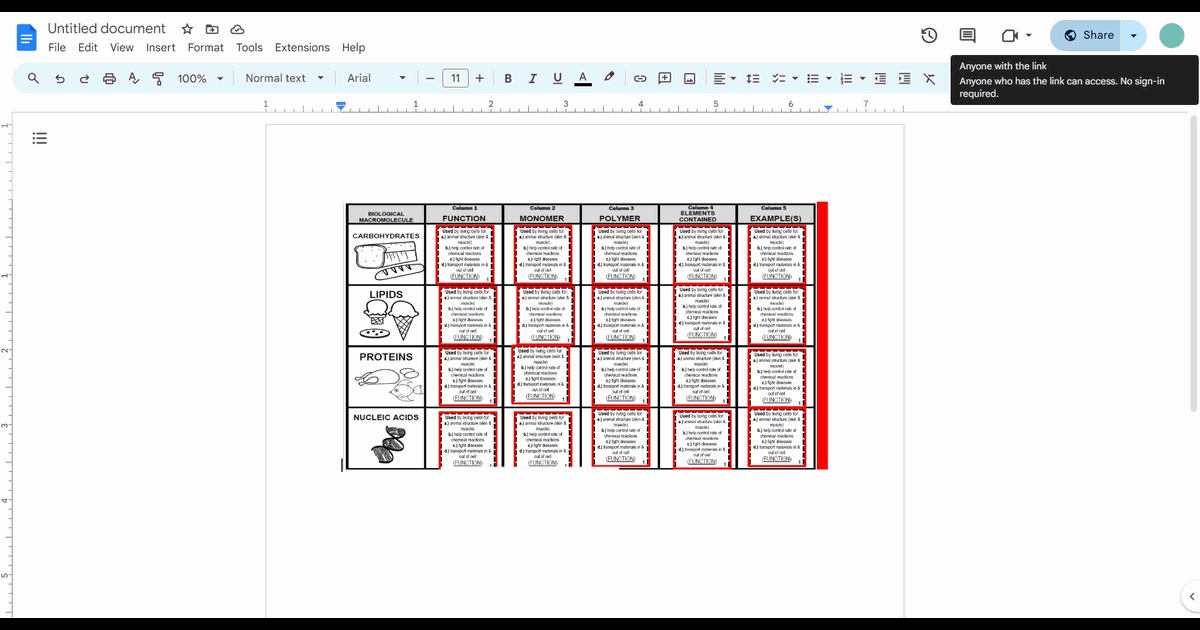Open the Insert menu
This screenshot has width=1200, height=630.
[160, 47]
